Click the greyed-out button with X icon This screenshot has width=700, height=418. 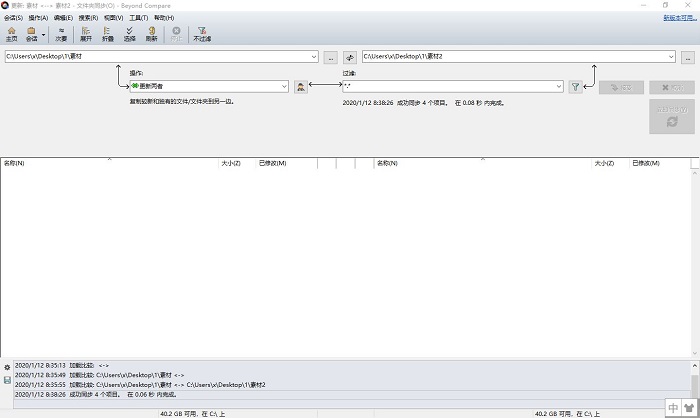[672, 87]
